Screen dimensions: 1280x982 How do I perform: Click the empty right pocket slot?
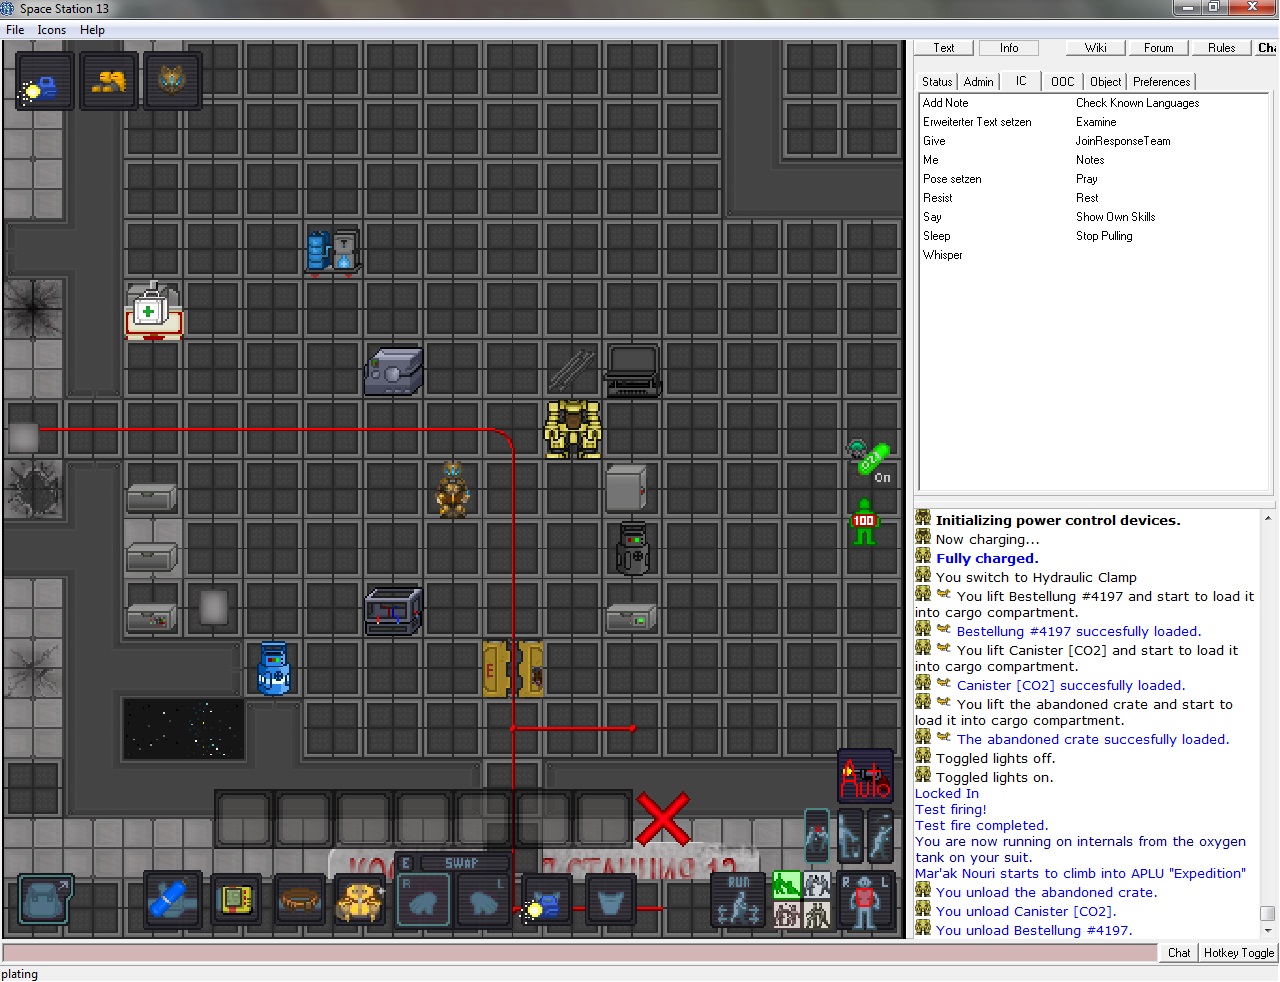(x=609, y=901)
